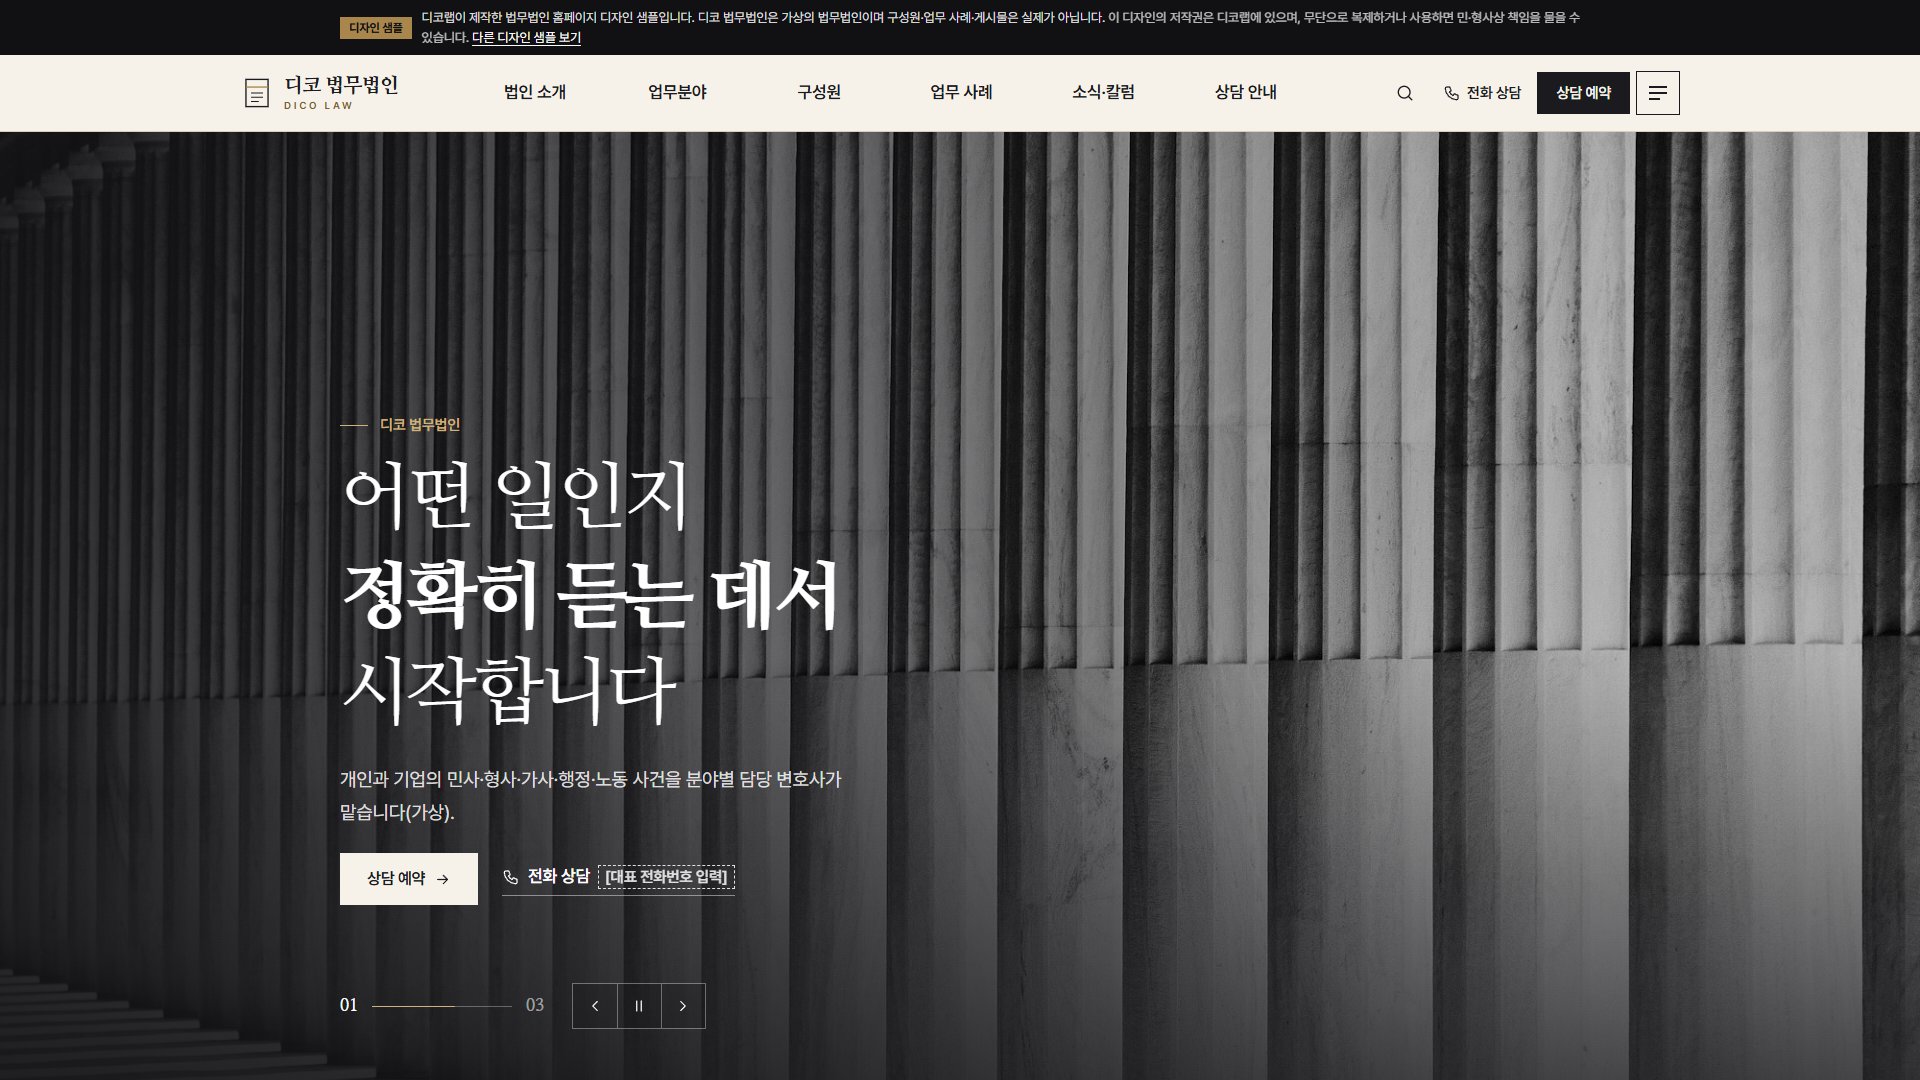Click the hero 전화 상담 phone link
Image resolution: width=1920 pixels, height=1080 pixels.
click(618, 877)
